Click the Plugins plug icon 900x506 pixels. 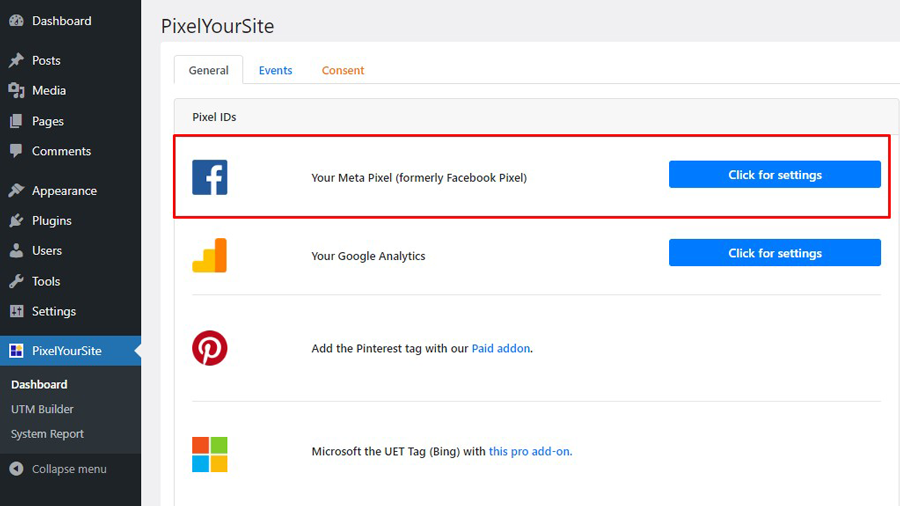point(16,220)
